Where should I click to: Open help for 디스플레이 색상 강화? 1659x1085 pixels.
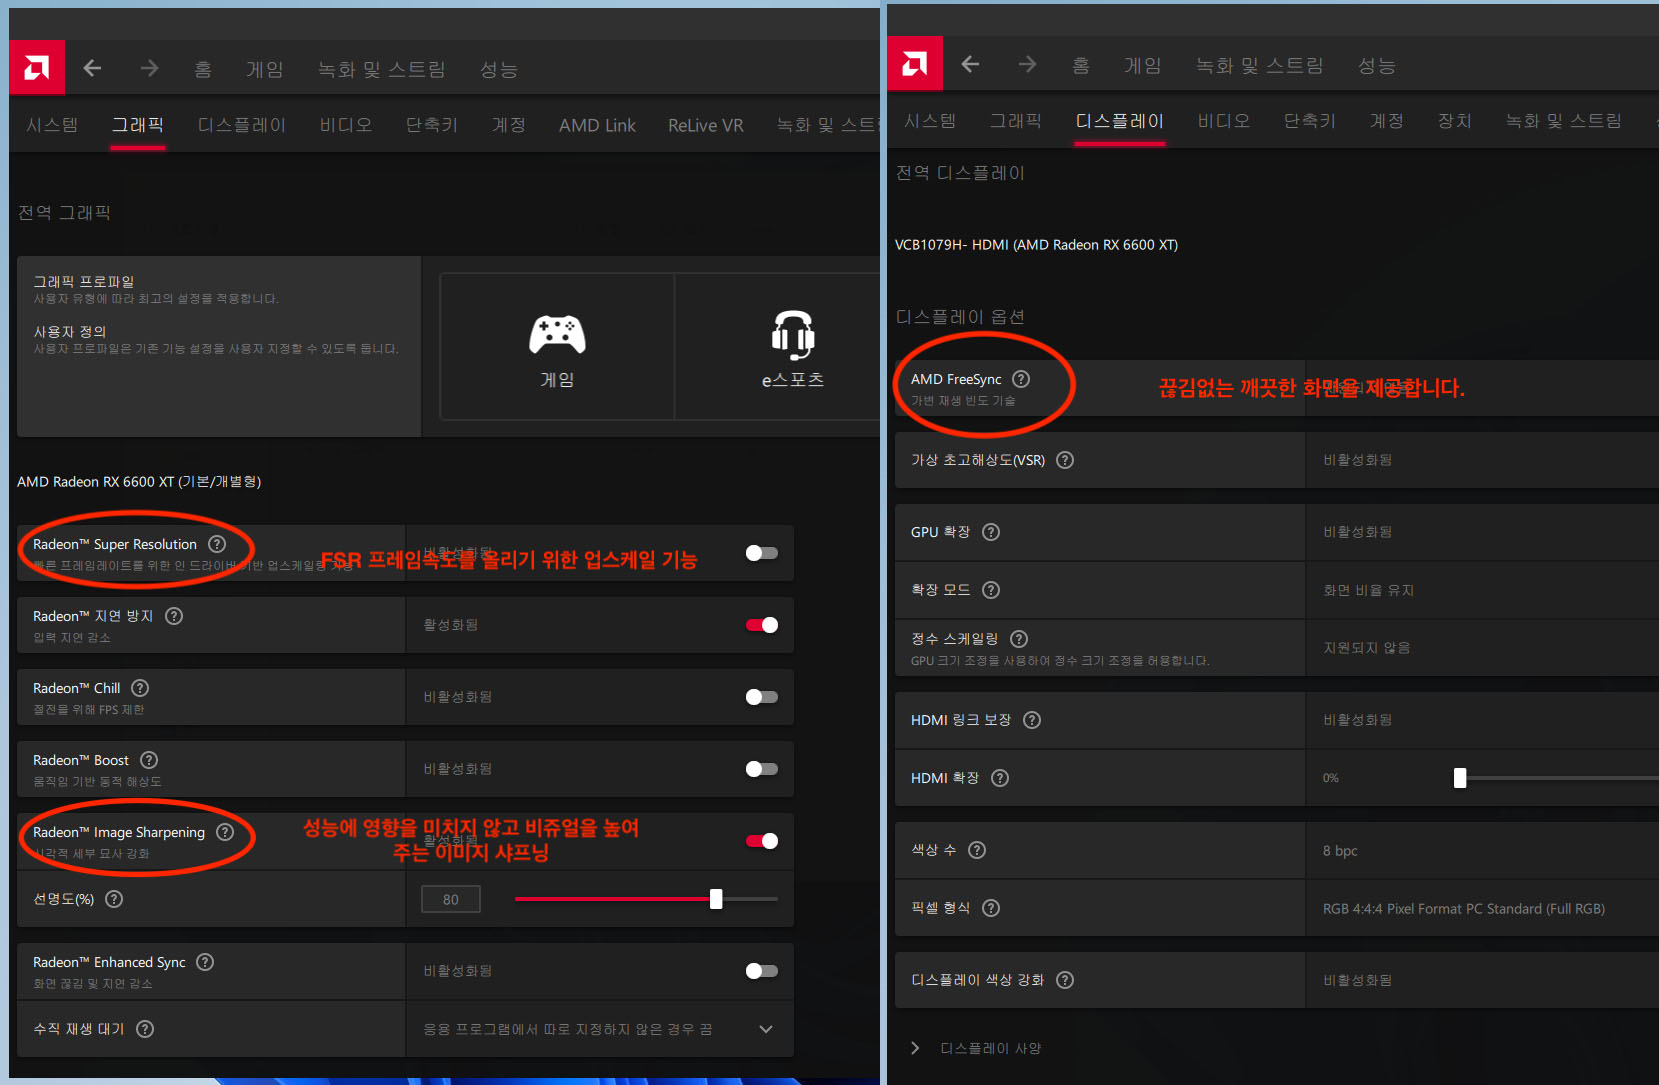[1065, 980]
